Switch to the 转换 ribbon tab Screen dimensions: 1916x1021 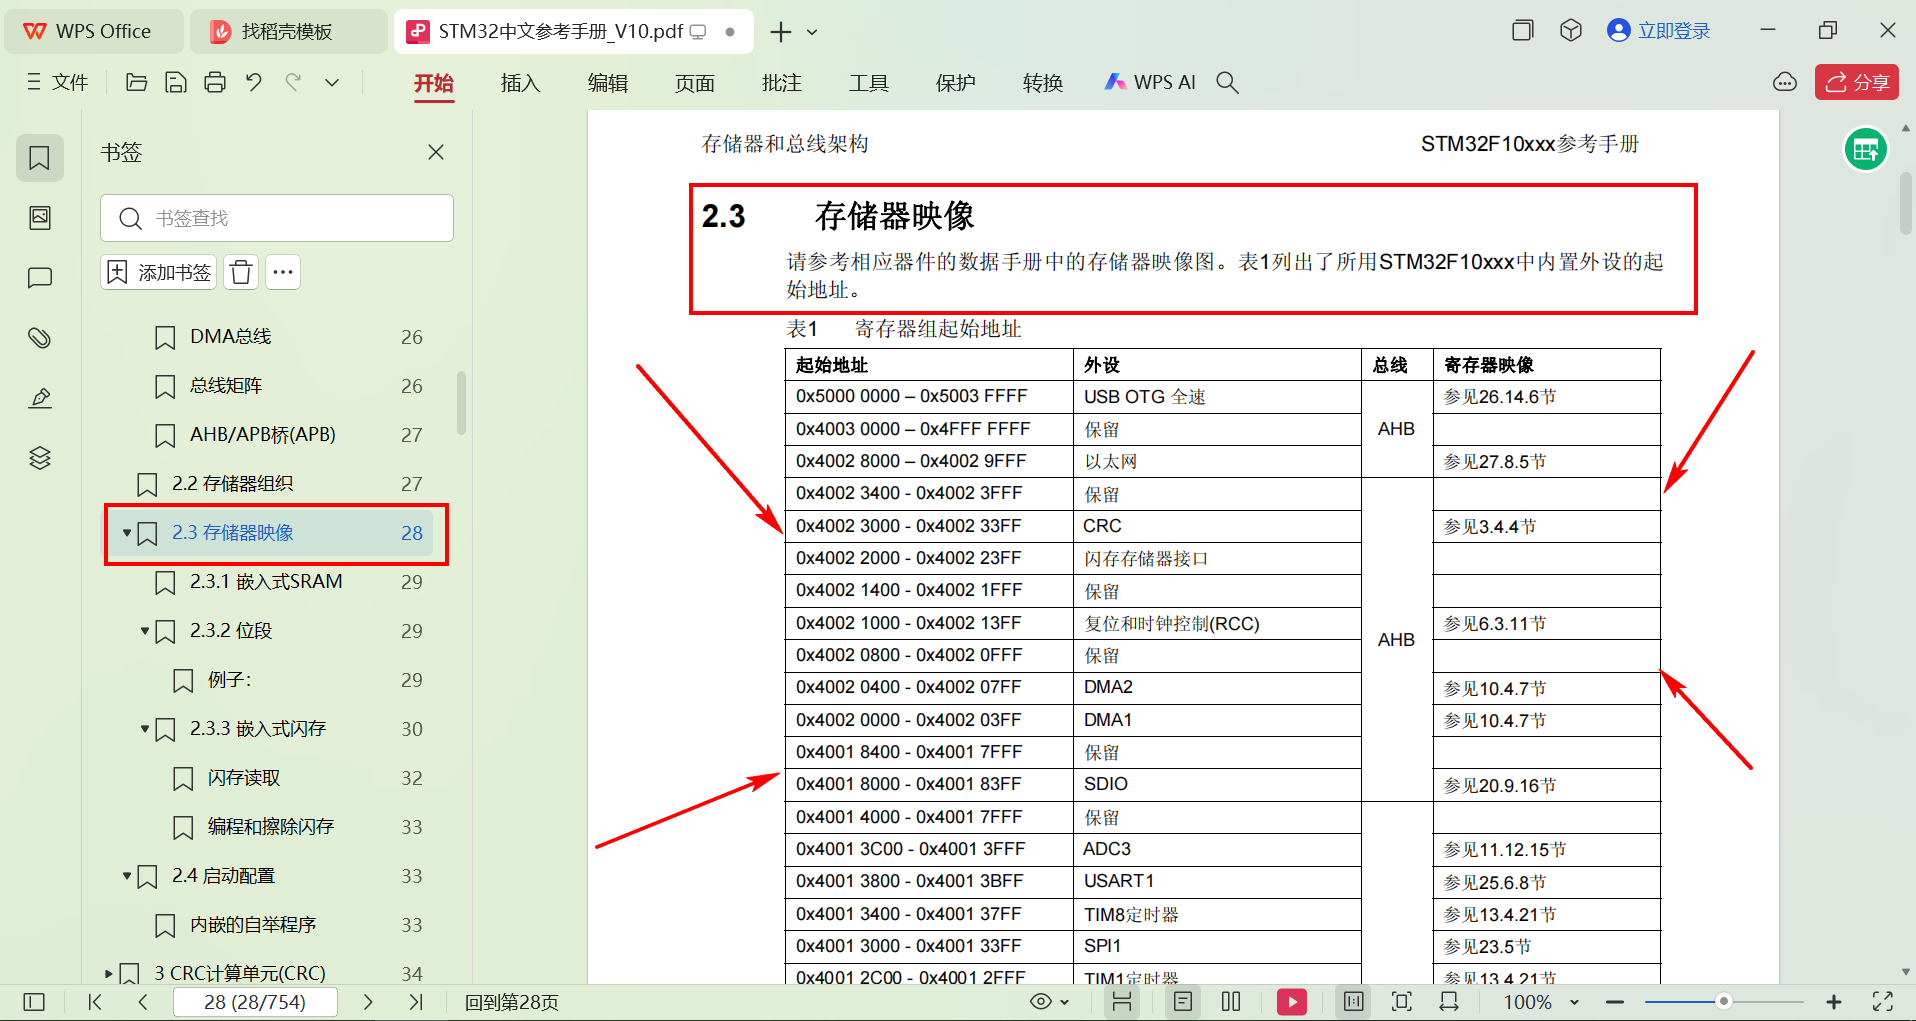coord(1042,83)
